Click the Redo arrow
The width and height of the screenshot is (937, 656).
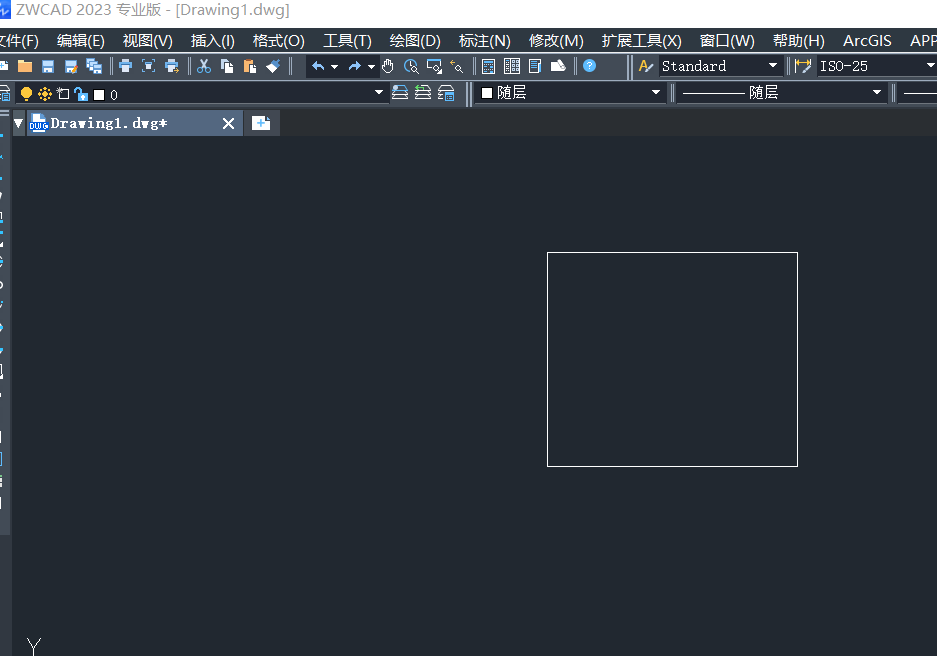(x=355, y=66)
